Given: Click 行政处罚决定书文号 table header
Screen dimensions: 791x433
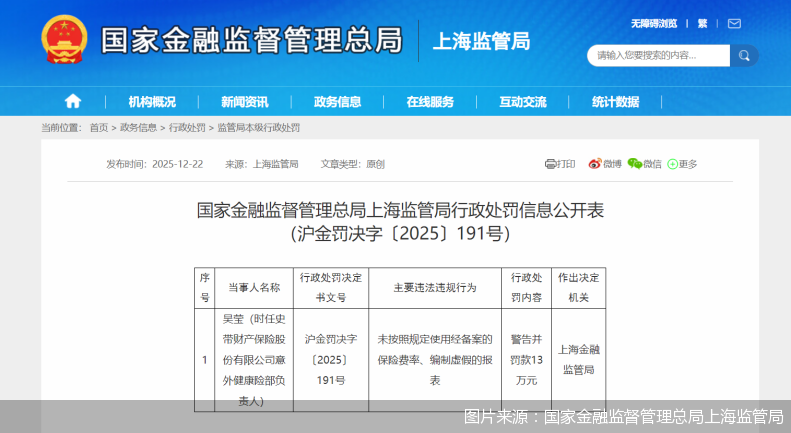Looking at the screenshot, I should click(331, 288).
